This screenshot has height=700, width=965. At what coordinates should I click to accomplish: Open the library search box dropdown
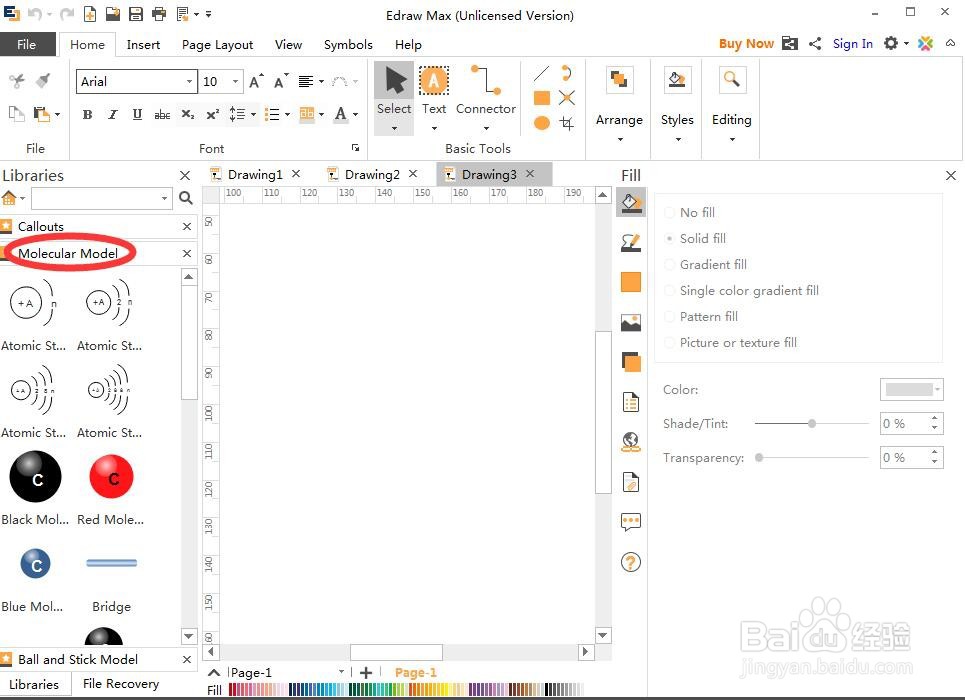coord(164,198)
